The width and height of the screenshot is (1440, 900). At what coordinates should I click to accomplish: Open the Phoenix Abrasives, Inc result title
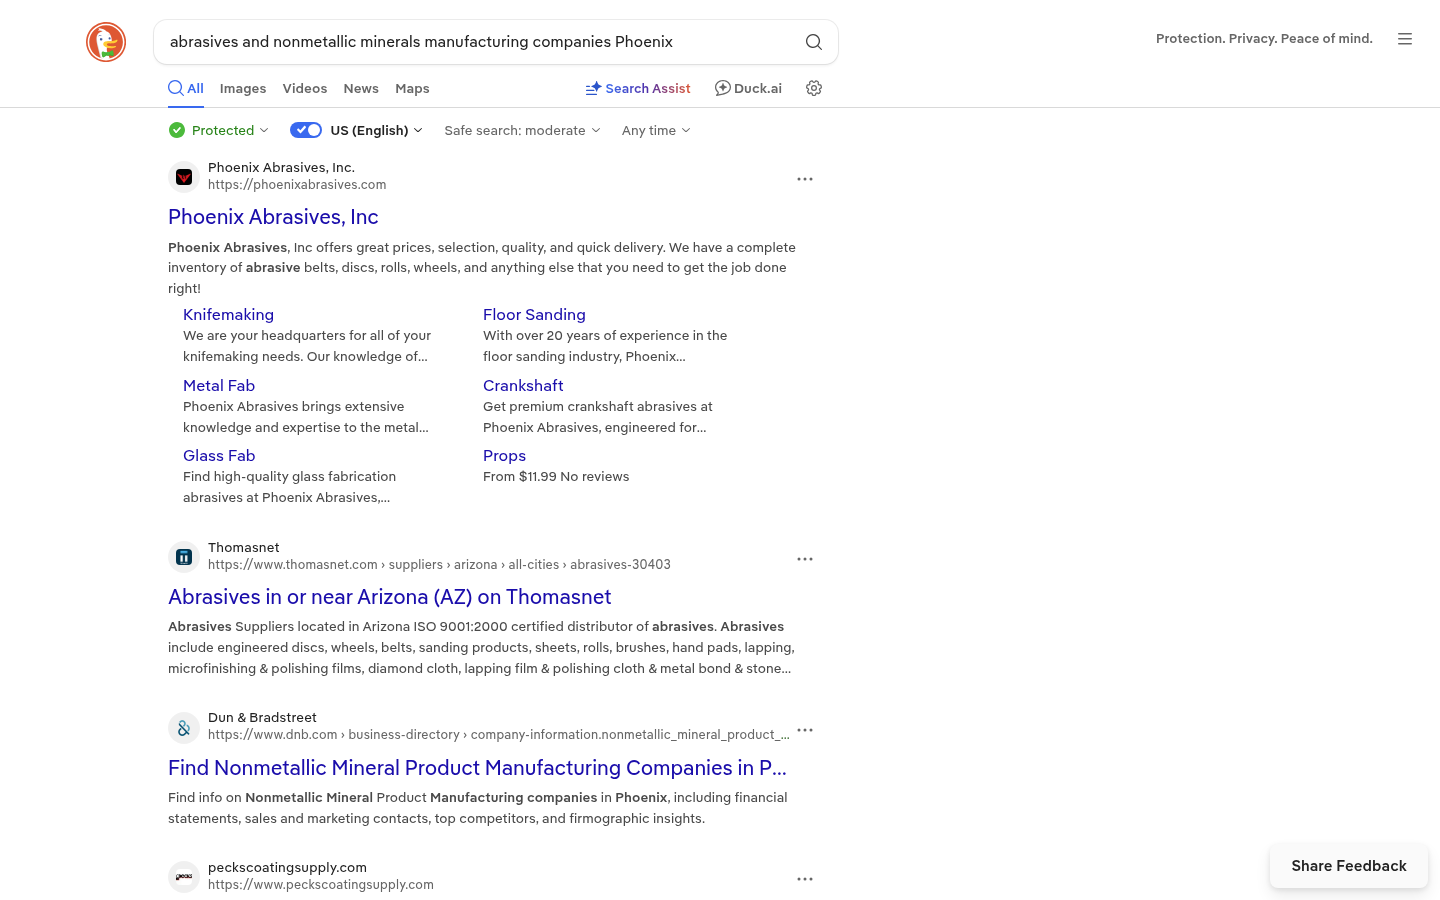click(x=273, y=217)
